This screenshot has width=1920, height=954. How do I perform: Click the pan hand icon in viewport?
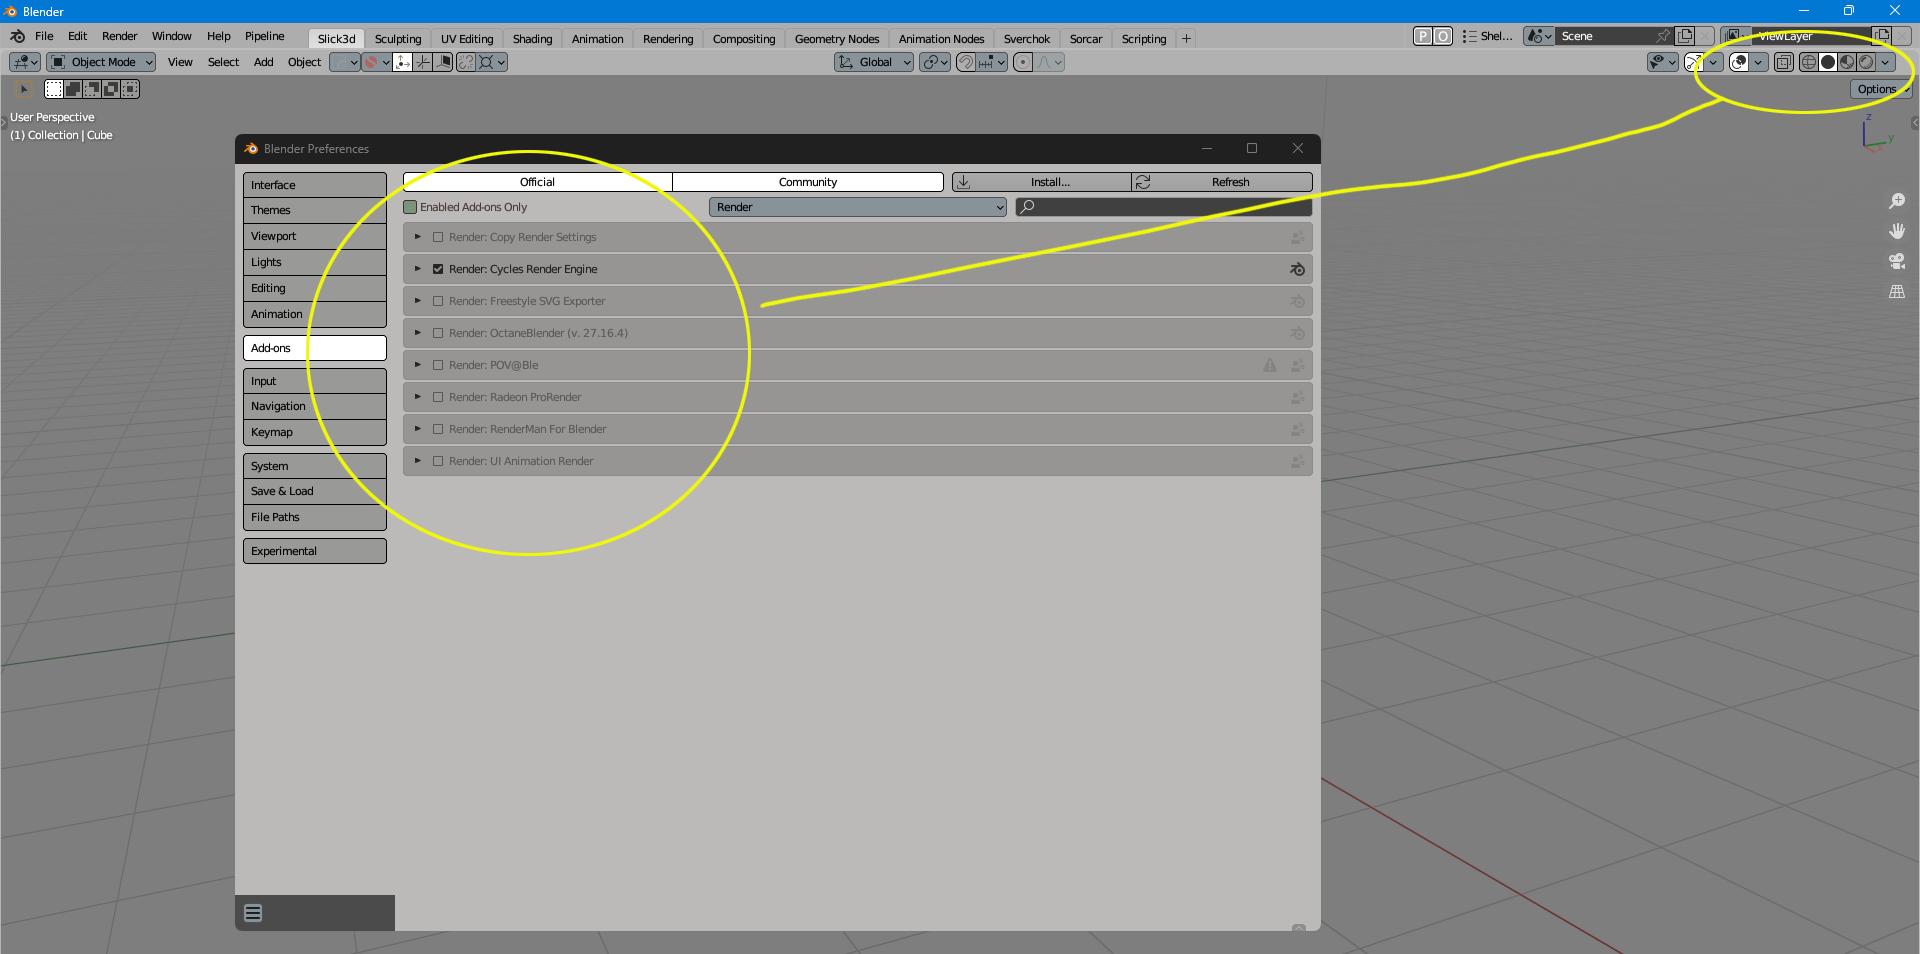click(1896, 231)
